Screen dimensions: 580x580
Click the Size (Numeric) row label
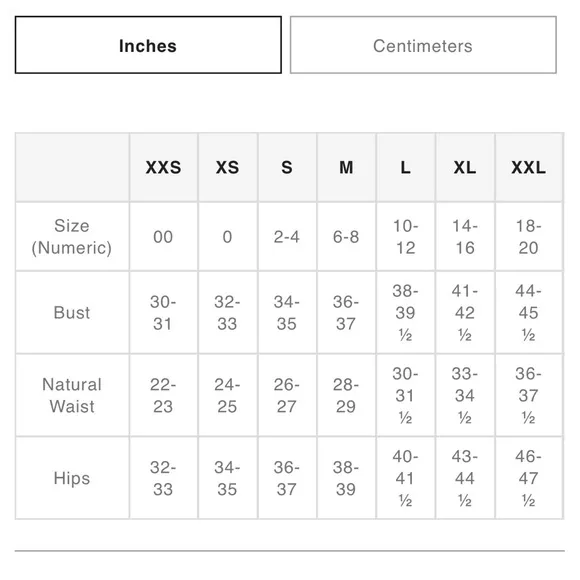[x=72, y=237]
